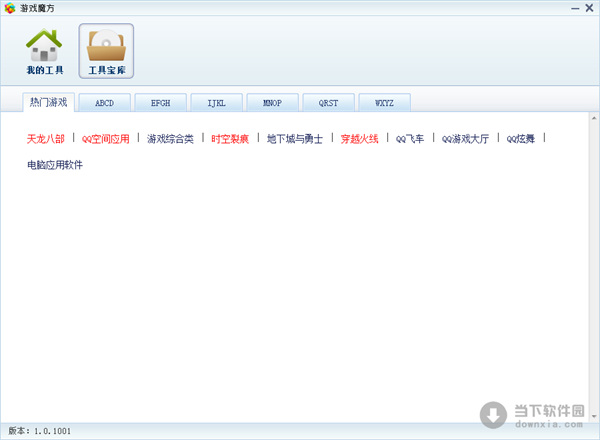This screenshot has width=600, height=440.
Task: Open the 穿越火线 link
Action: pos(360,139)
